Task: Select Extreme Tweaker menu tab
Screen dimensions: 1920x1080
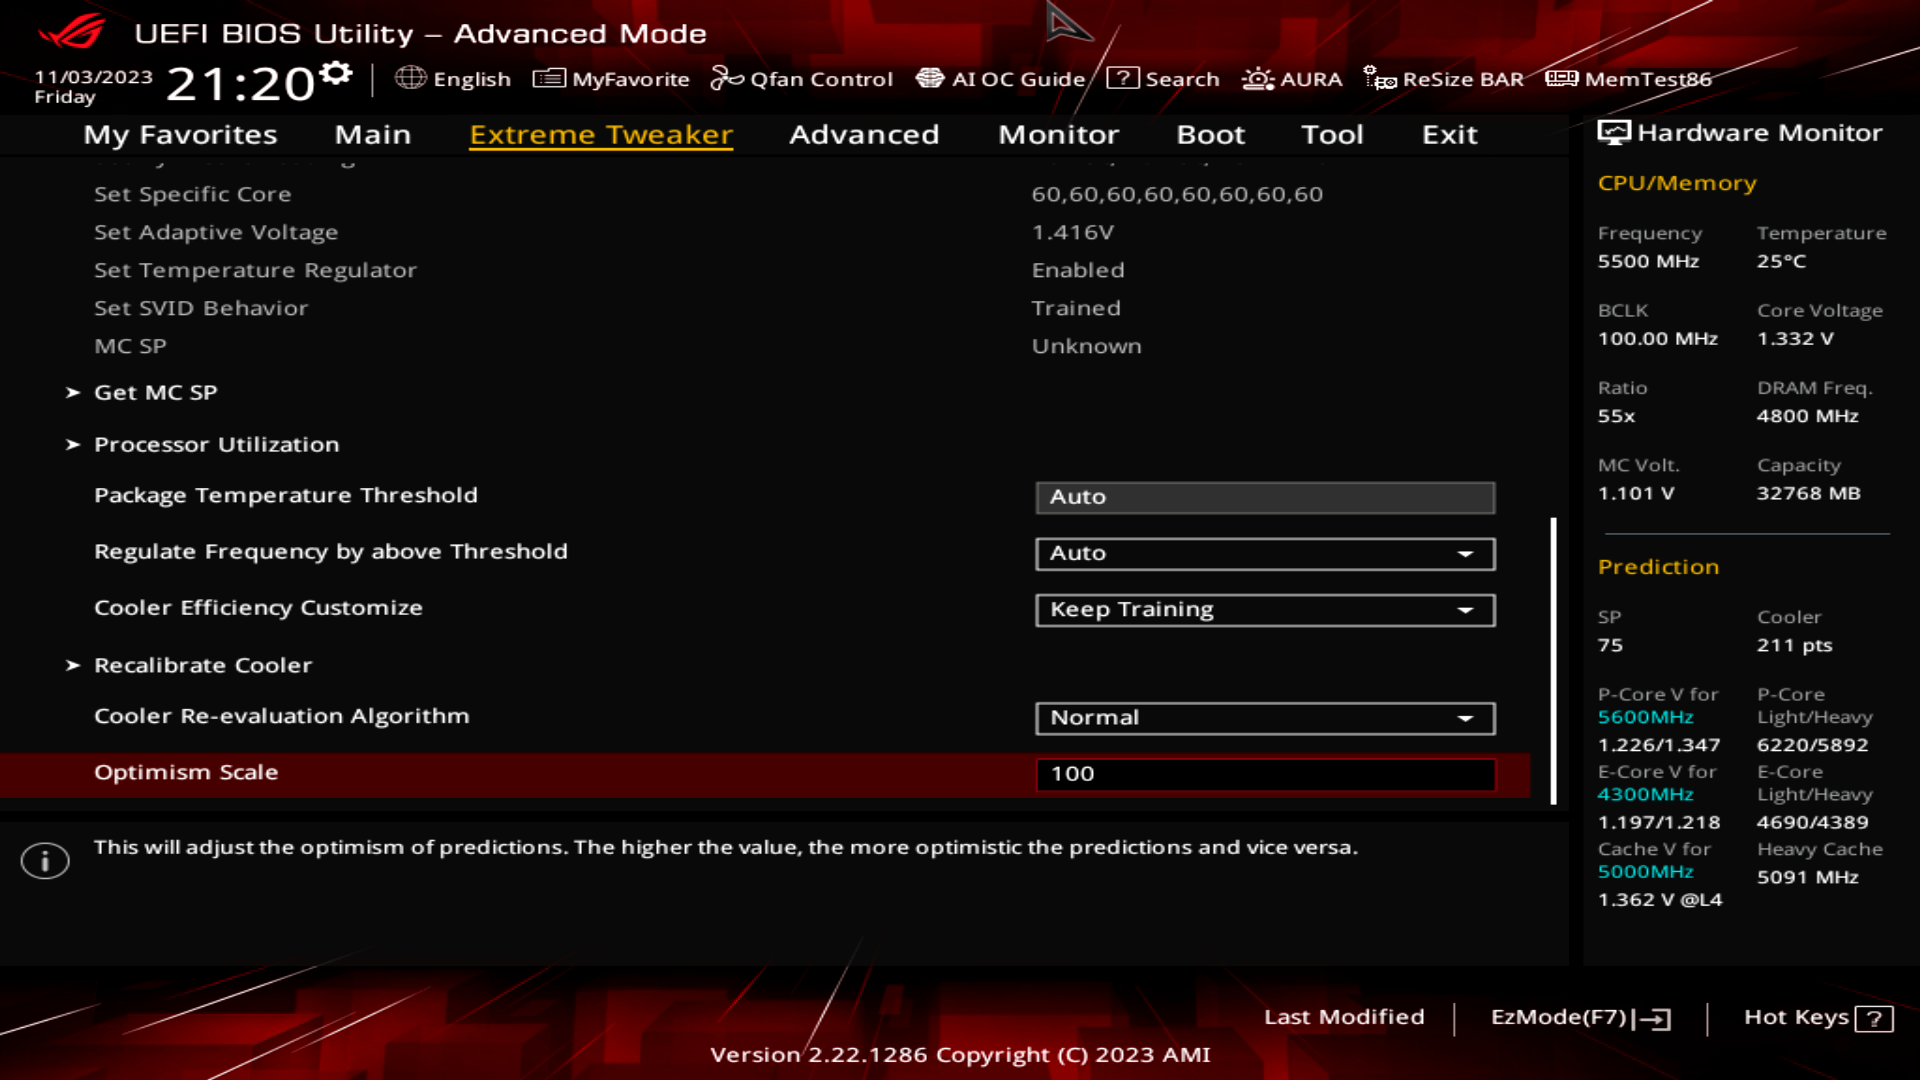Action: [601, 133]
